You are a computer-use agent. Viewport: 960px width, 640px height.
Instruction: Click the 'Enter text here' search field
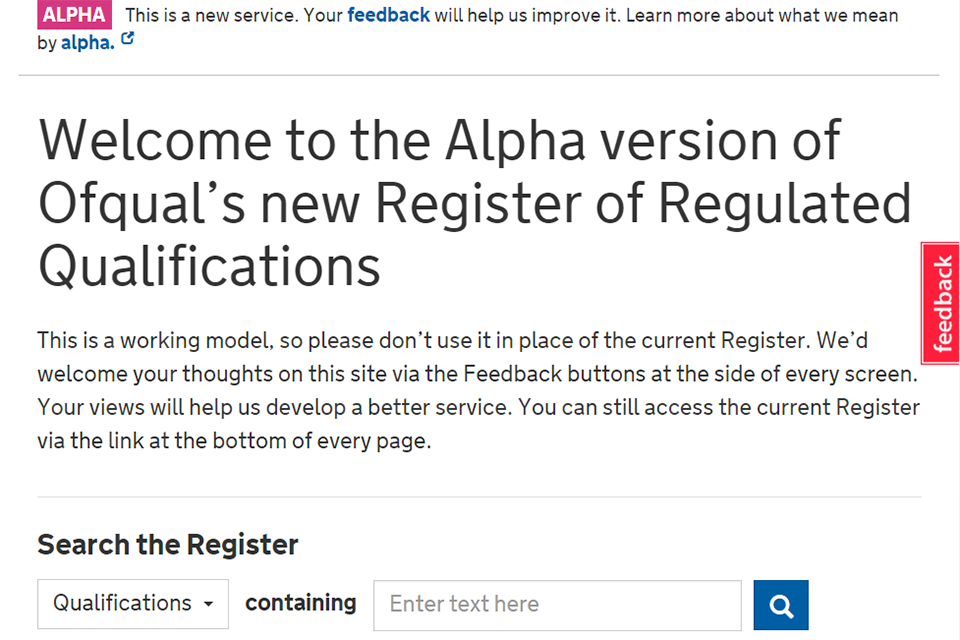pos(556,604)
